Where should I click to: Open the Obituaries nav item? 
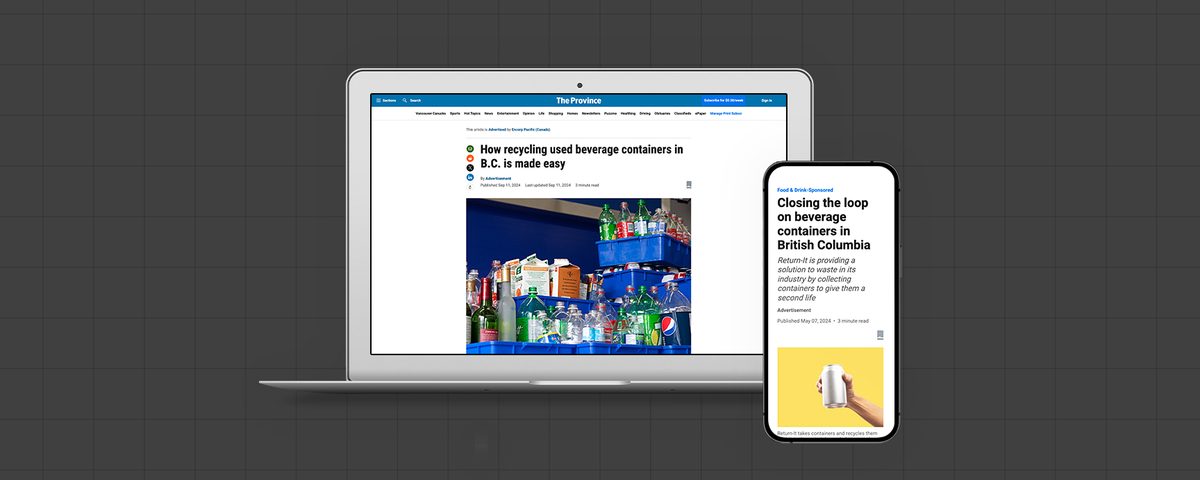point(662,114)
